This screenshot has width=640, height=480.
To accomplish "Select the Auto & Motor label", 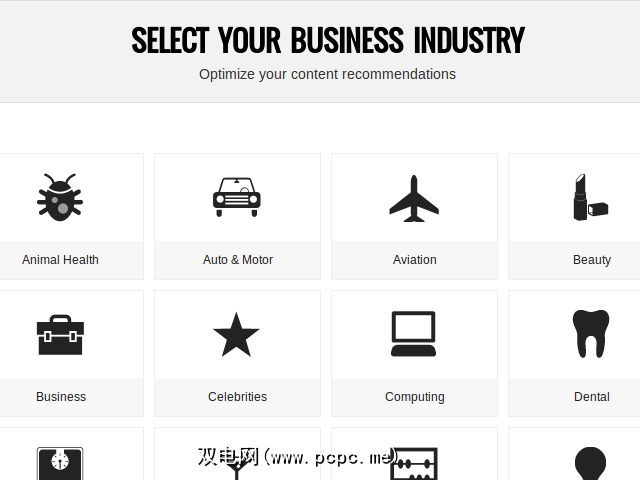I will [x=238, y=260].
